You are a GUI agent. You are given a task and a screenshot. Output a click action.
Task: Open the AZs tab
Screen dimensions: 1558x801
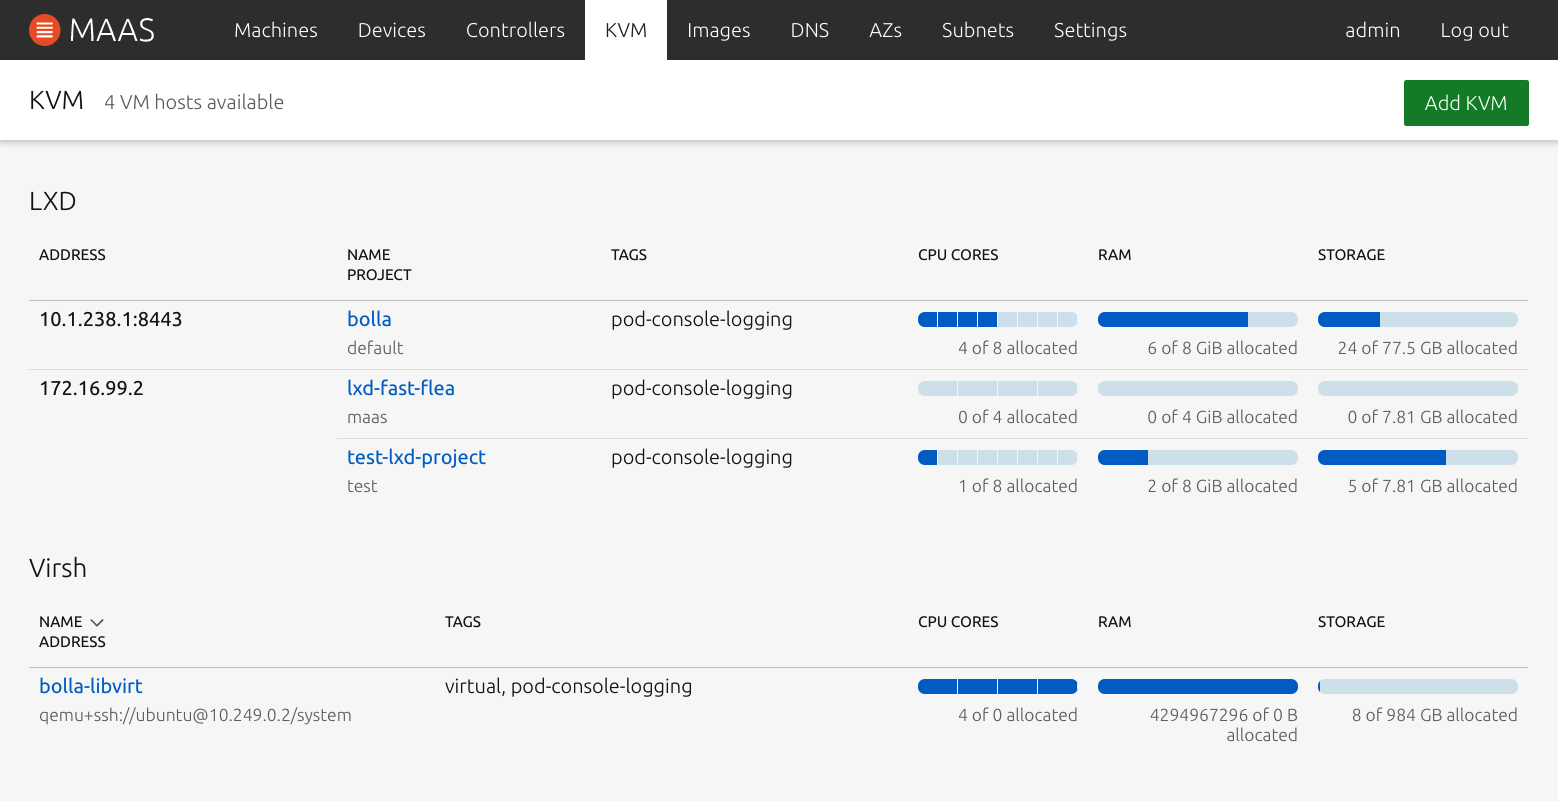[x=885, y=30]
